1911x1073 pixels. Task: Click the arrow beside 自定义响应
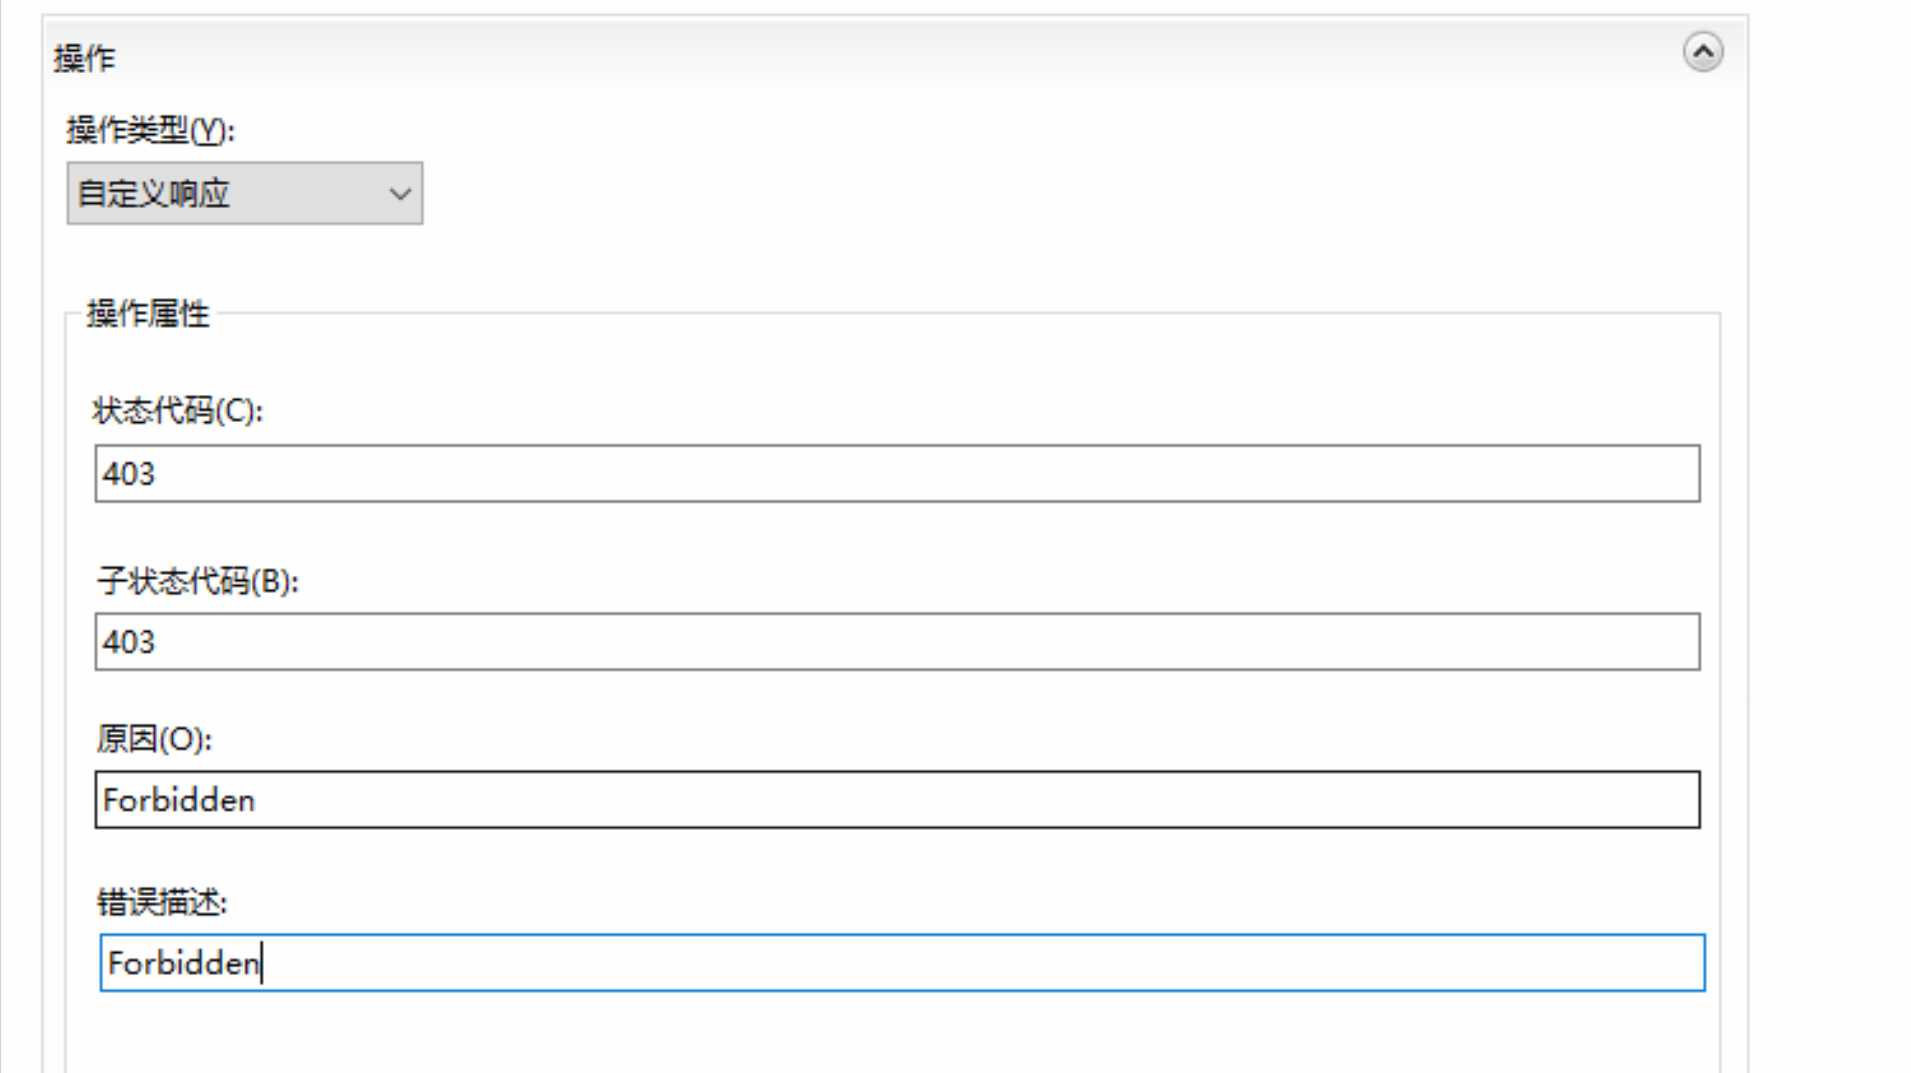pos(400,194)
